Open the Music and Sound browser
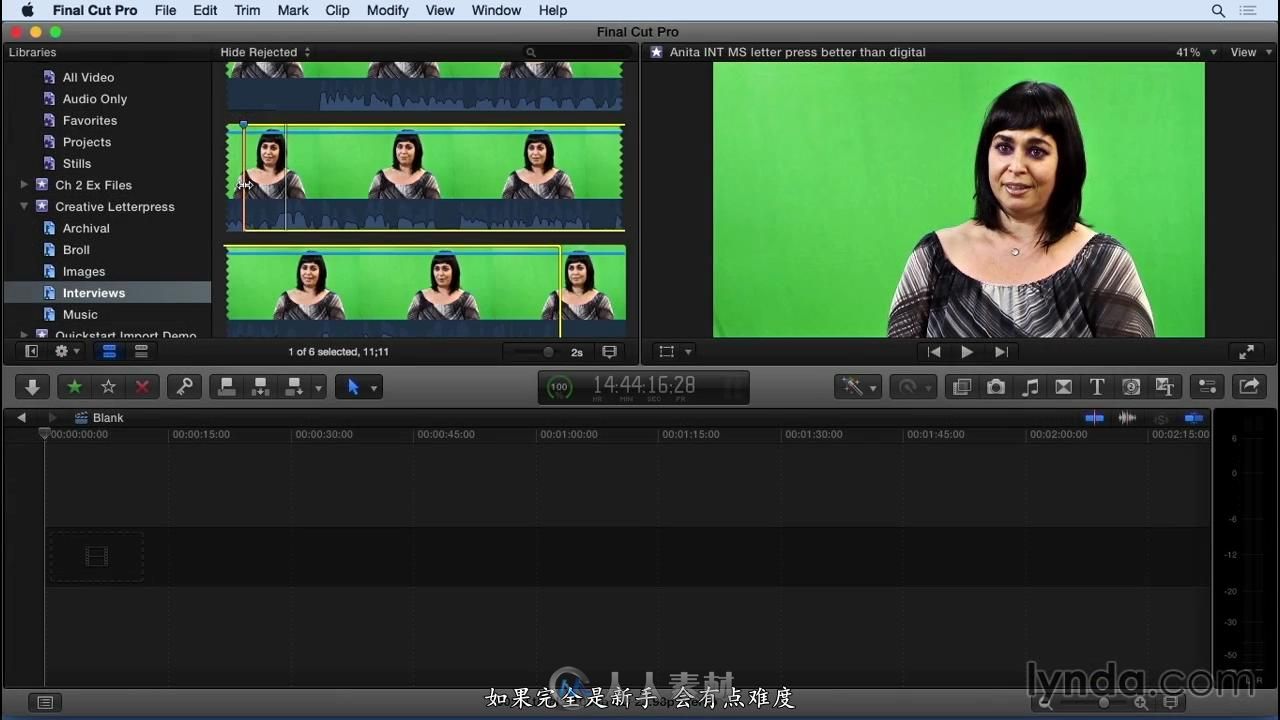 click(1030, 387)
